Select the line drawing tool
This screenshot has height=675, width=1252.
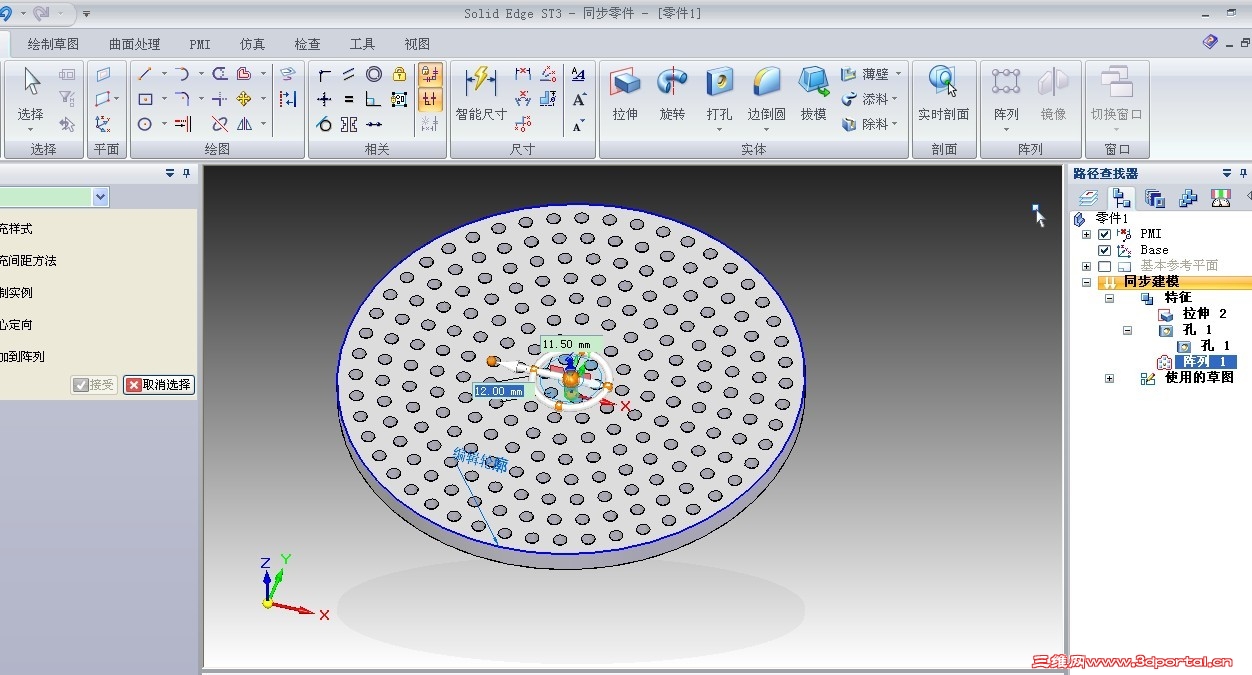tap(145, 74)
